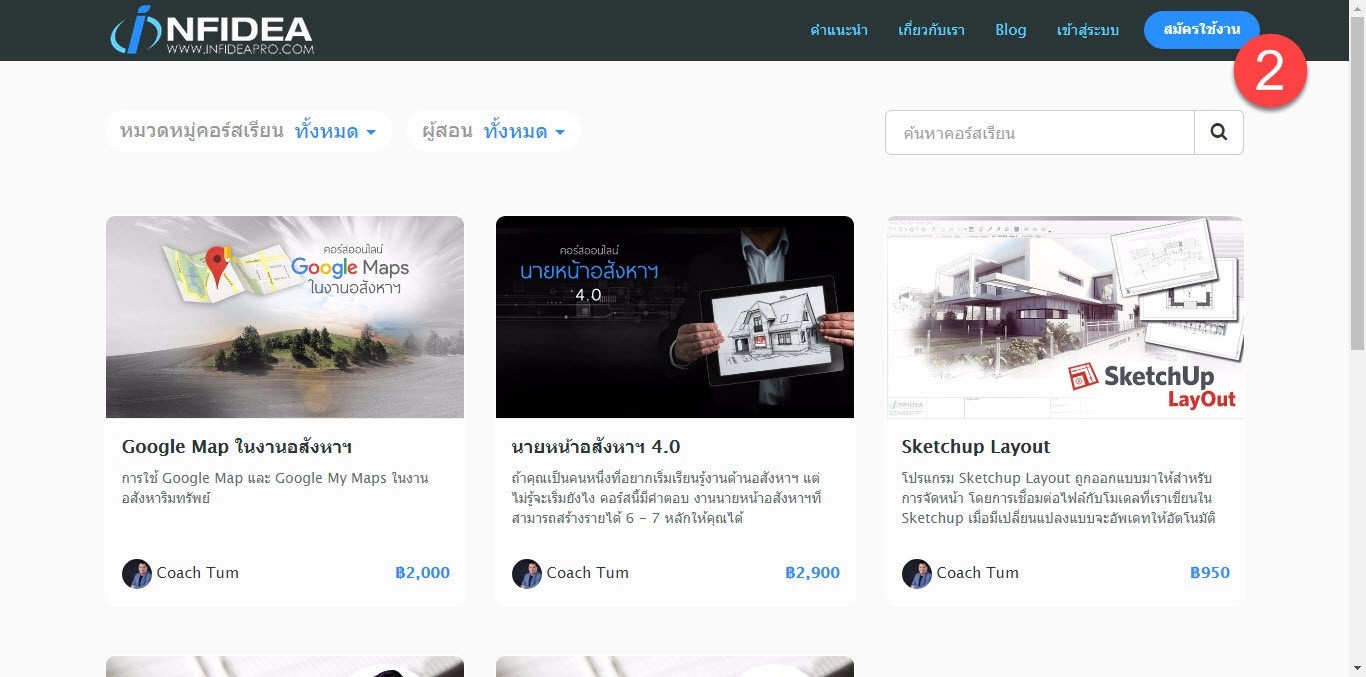This screenshot has height=677, width=1366.
Task: Click the นายหน้าอสังหาฯ 4.0 course title
Action: [x=596, y=447]
